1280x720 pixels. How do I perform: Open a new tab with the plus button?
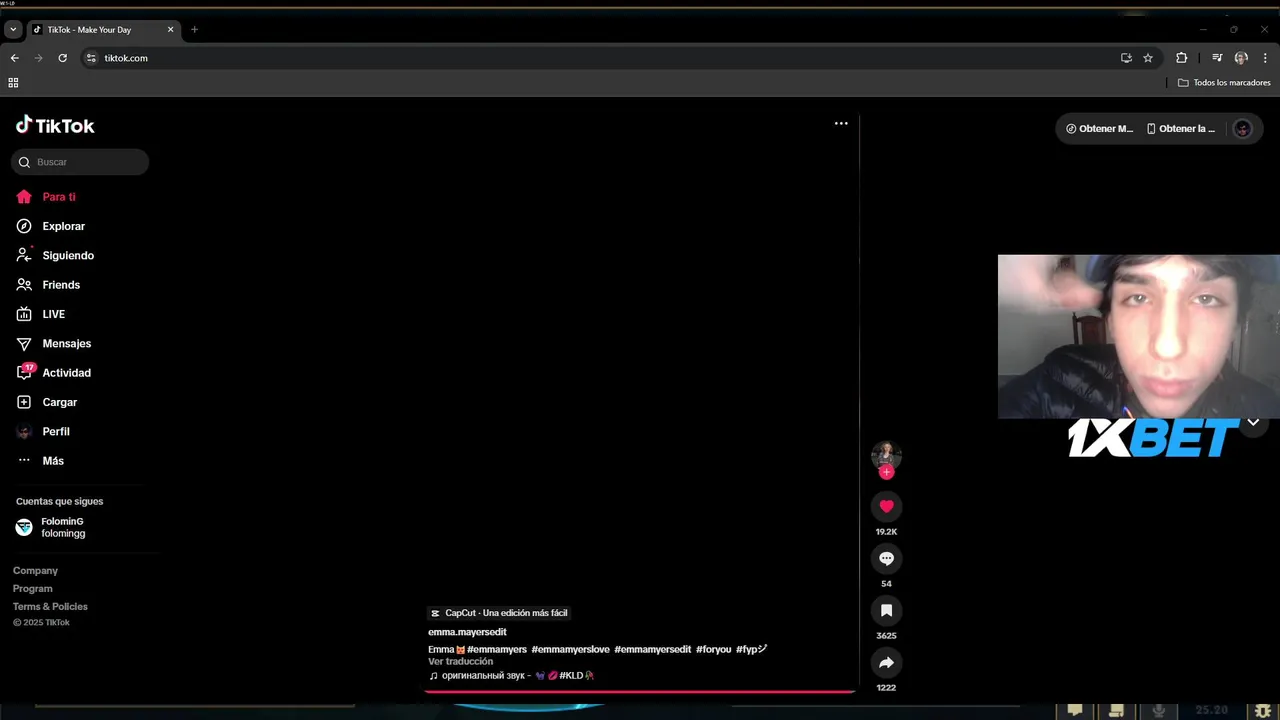point(194,30)
